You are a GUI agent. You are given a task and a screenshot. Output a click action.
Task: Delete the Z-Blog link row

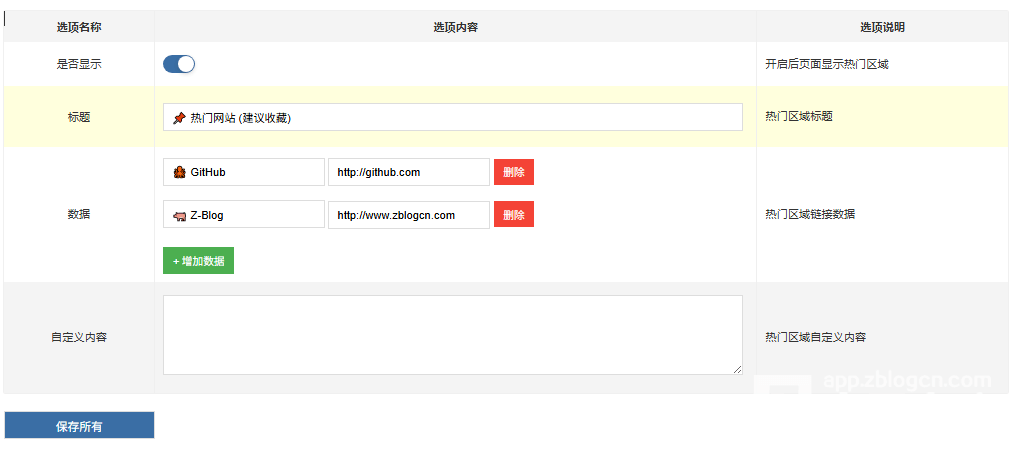513,215
